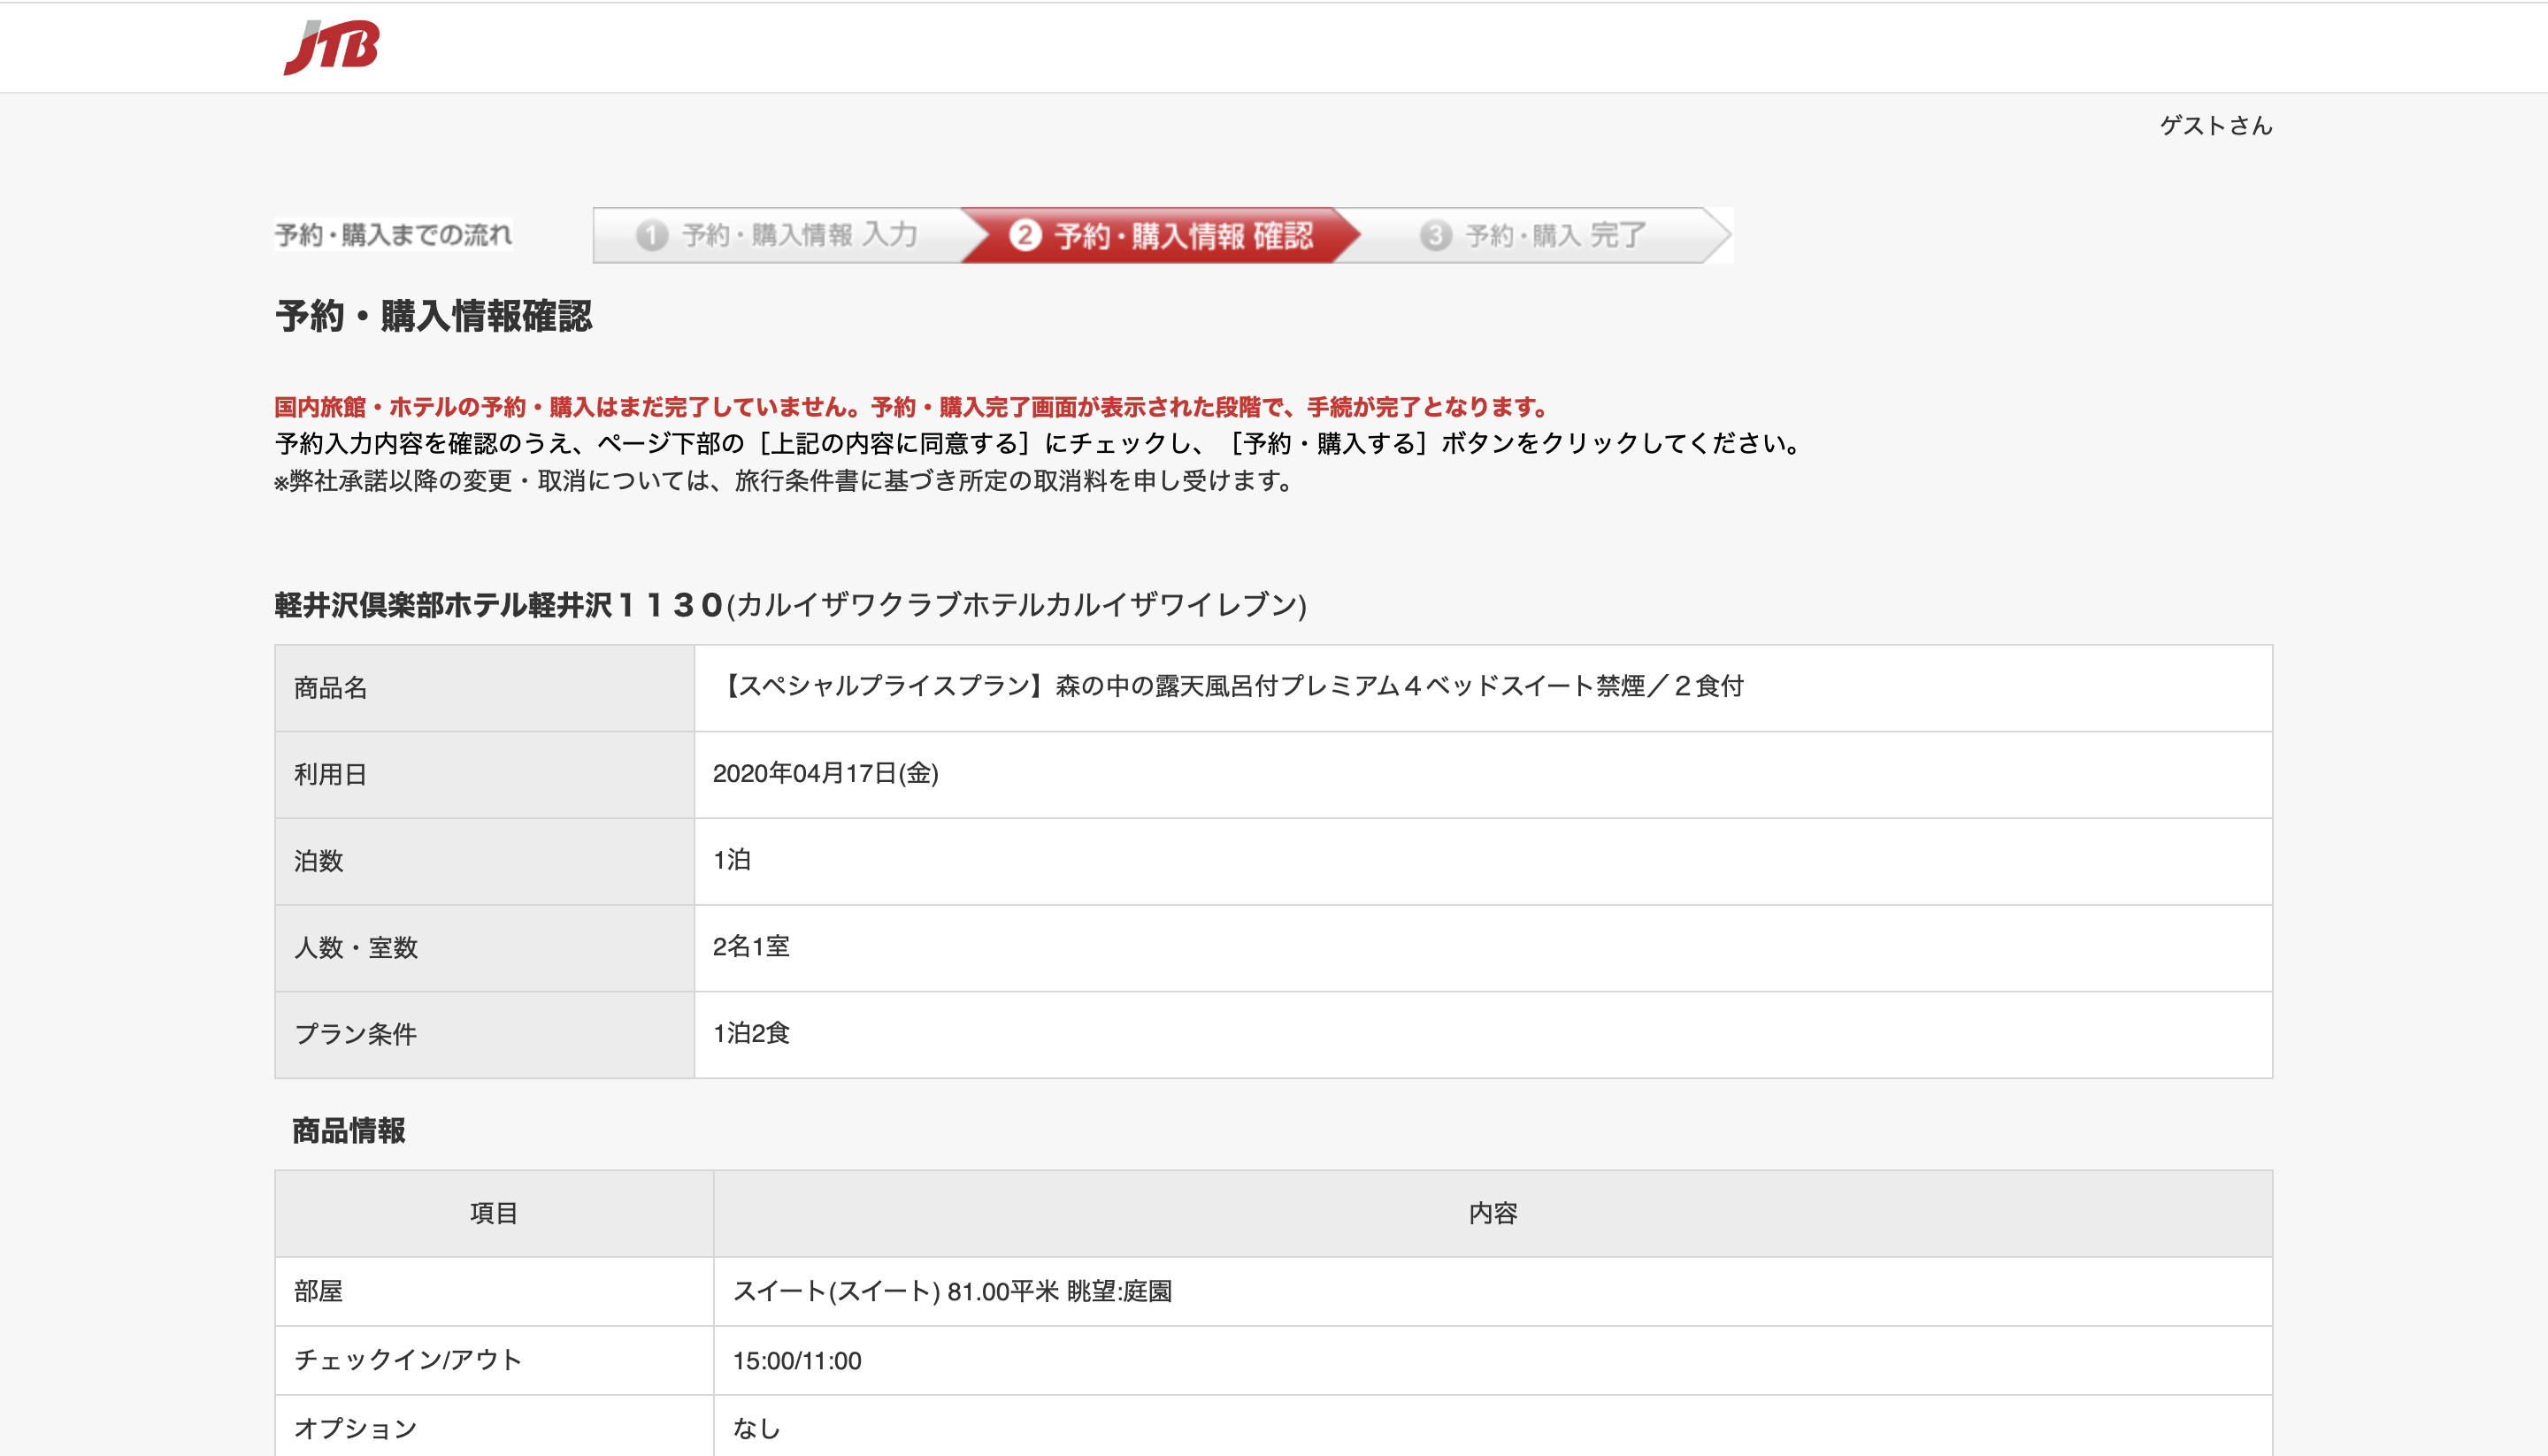Viewport: 2548px width, 1456px height.
Task: Click the 予約・購入までの流れ label
Action: [393, 235]
